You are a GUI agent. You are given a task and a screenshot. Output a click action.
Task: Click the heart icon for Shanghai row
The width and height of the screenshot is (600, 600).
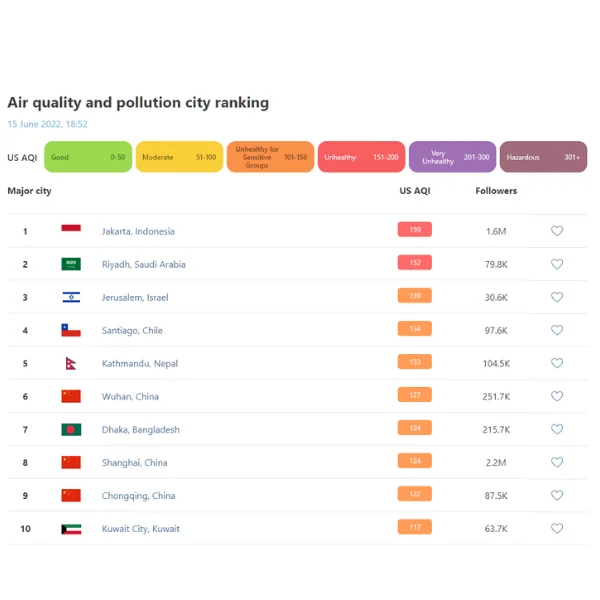[557, 462]
